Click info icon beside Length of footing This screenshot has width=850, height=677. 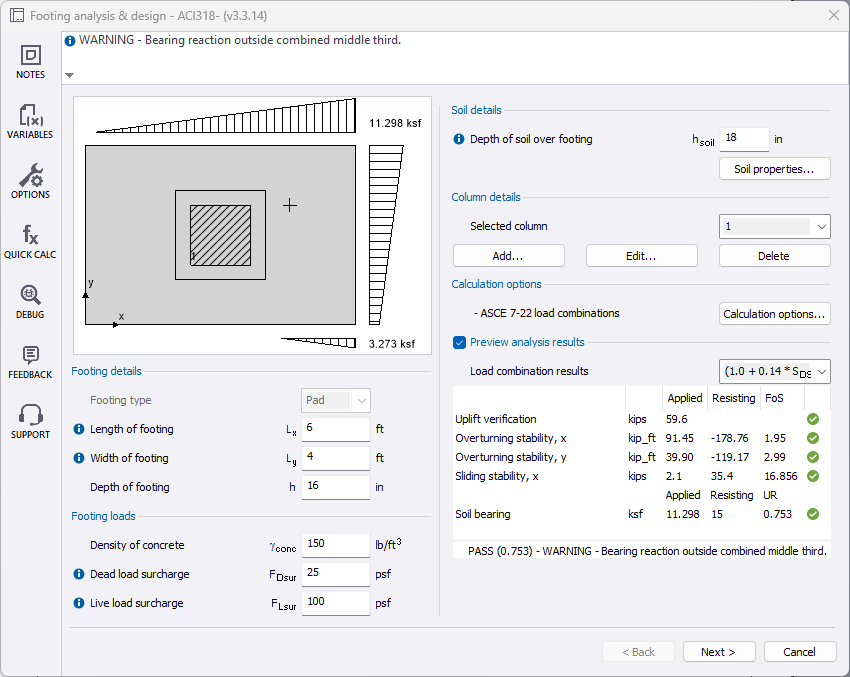tap(80, 429)
